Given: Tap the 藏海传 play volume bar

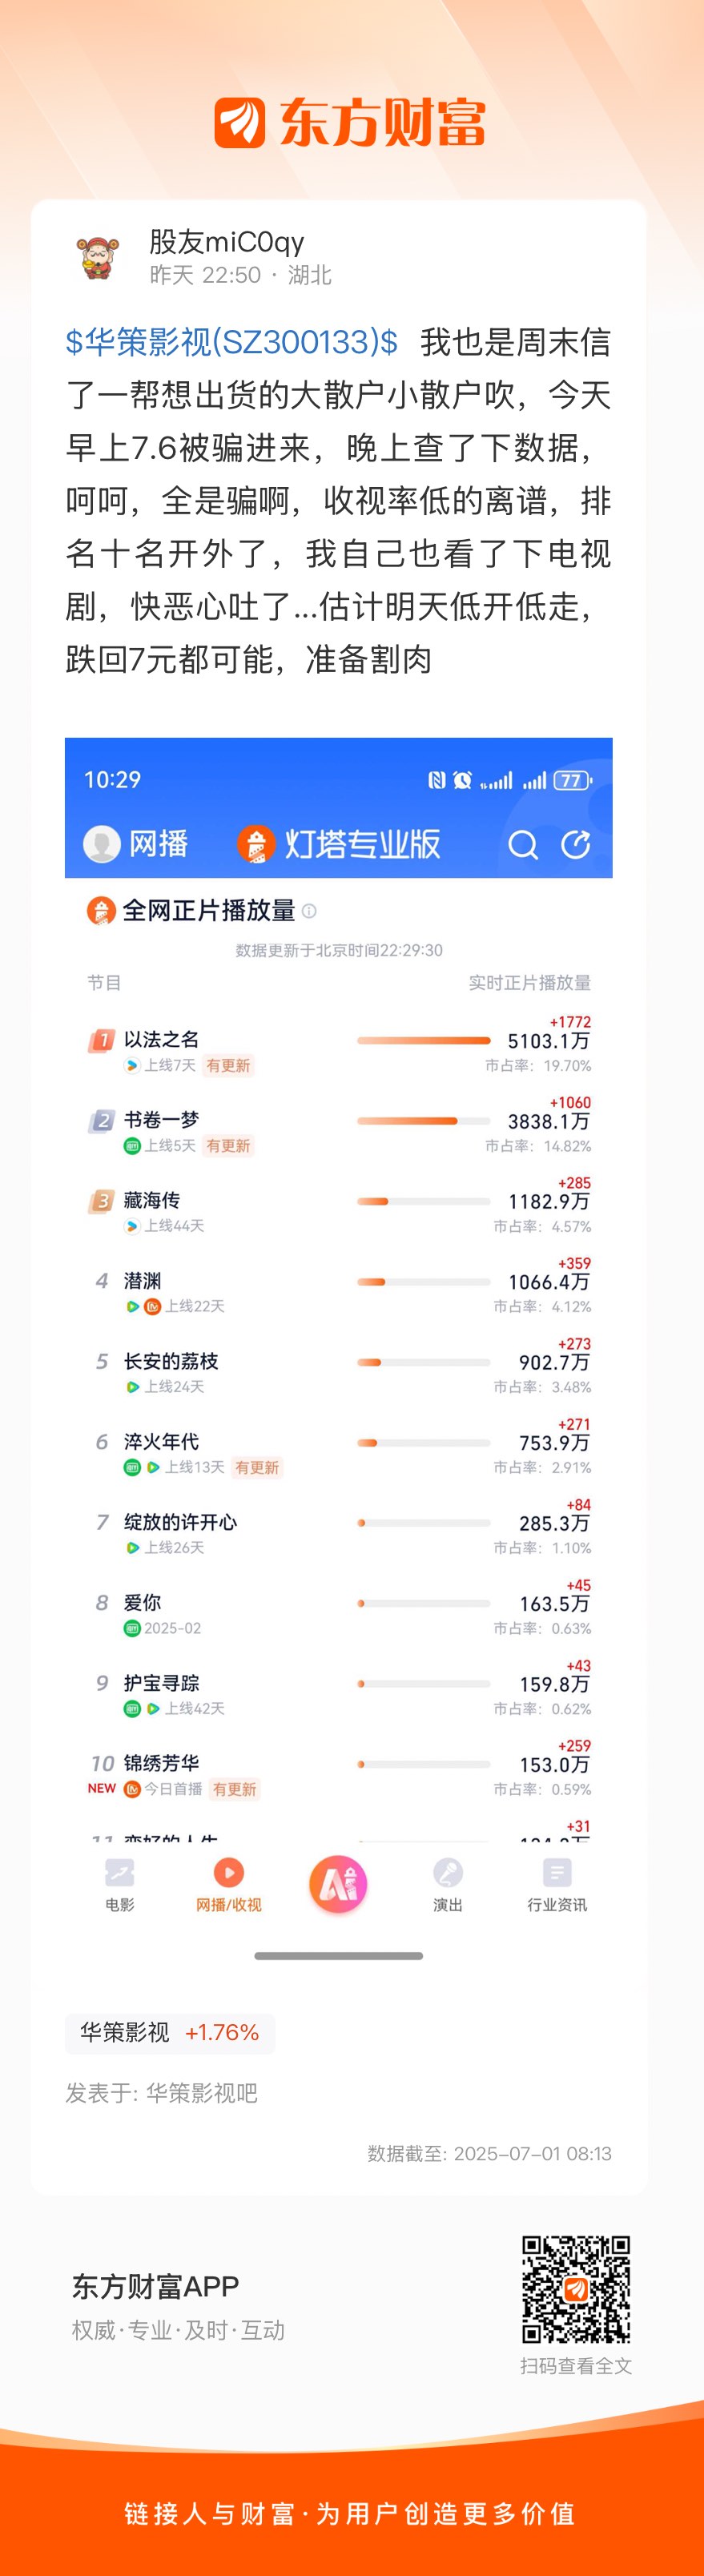Looking at the screenshot, I should [424, 1201].
